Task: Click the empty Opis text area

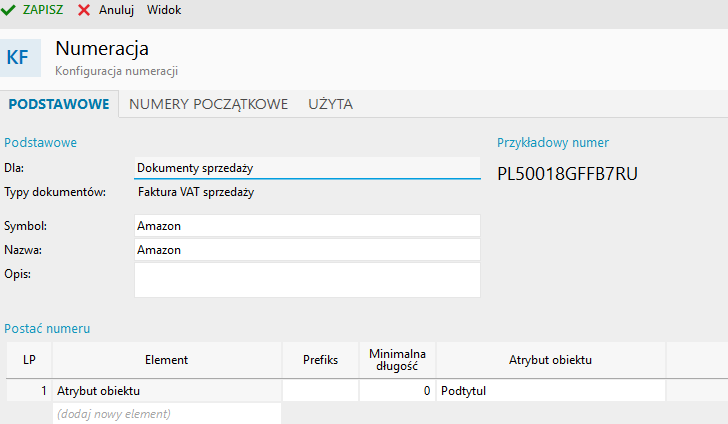Action: 307,280
